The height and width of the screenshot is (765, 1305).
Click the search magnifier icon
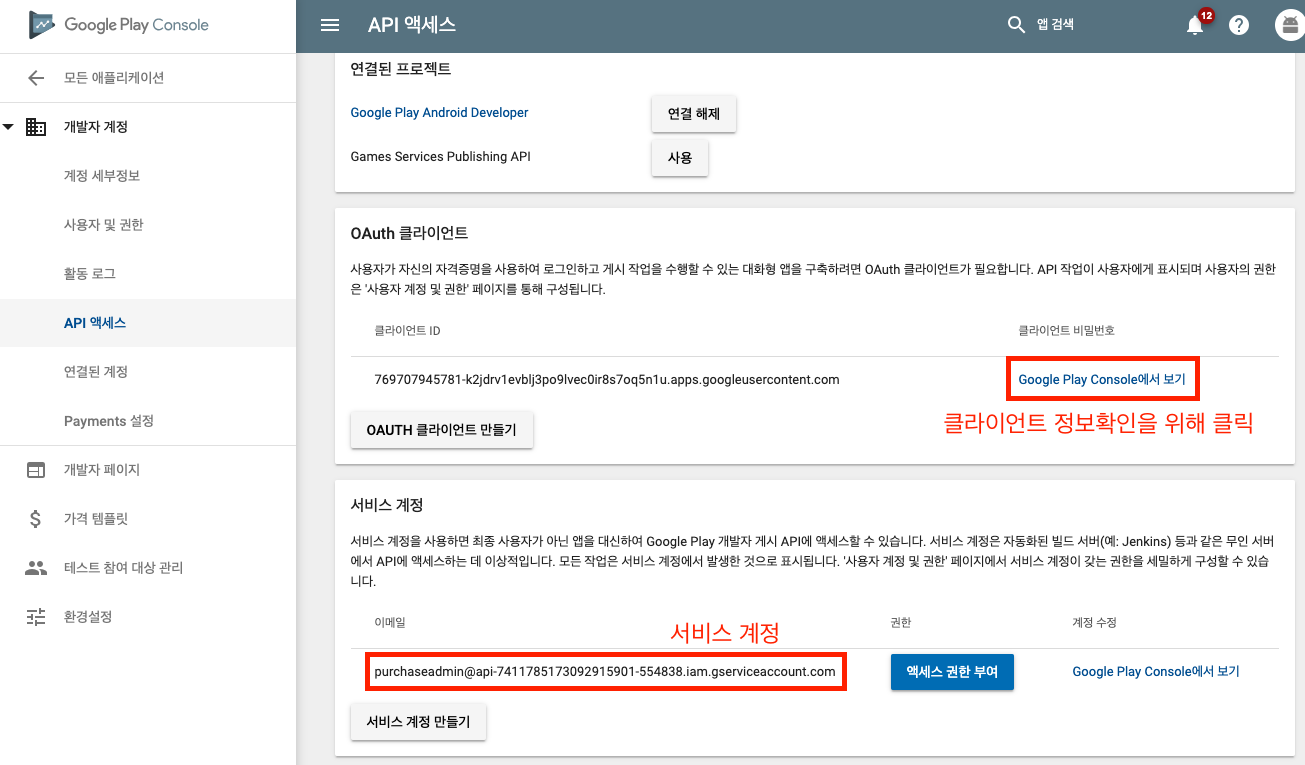point(1016,25)
